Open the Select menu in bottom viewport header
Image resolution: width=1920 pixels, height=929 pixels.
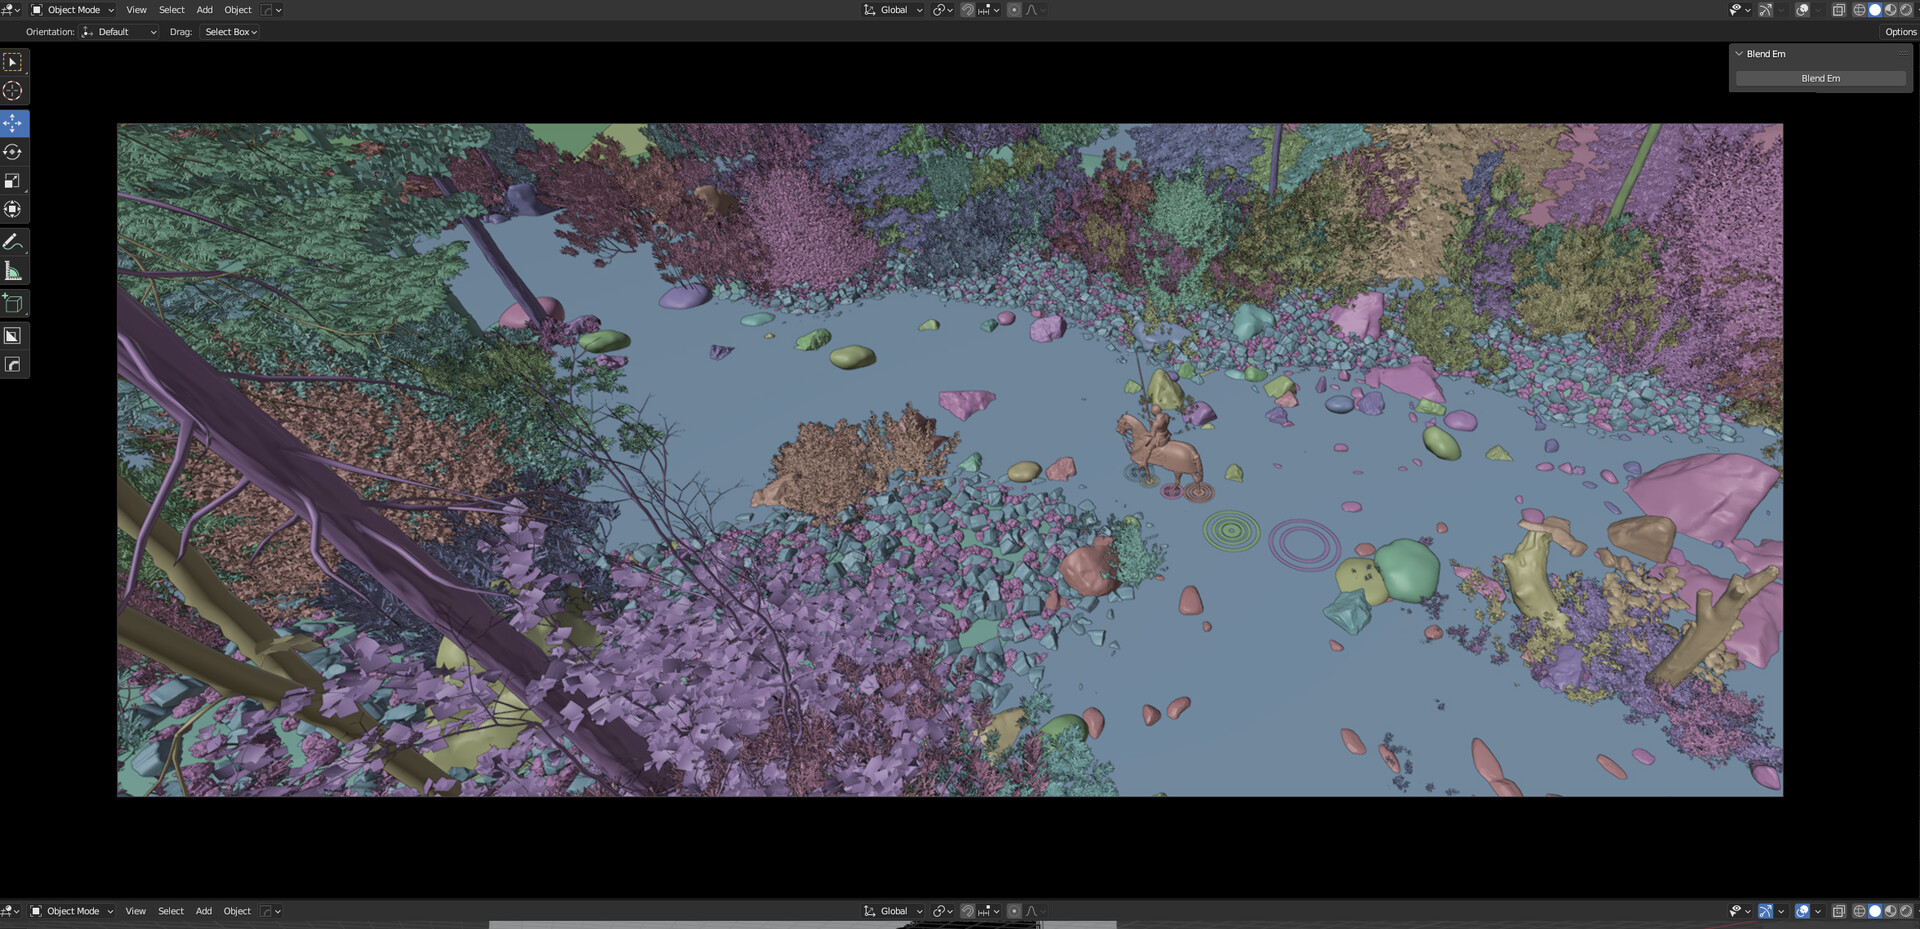[x=171, y=911]
